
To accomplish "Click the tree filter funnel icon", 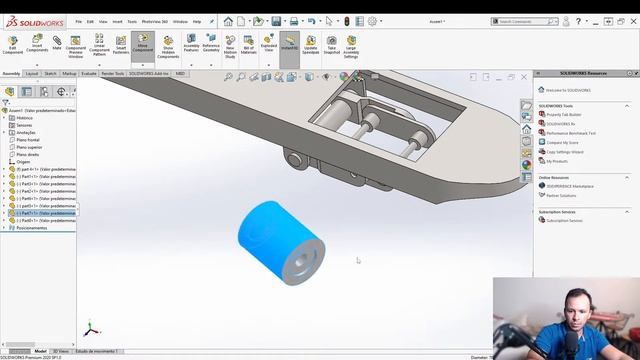I will (x=5, y=102).
